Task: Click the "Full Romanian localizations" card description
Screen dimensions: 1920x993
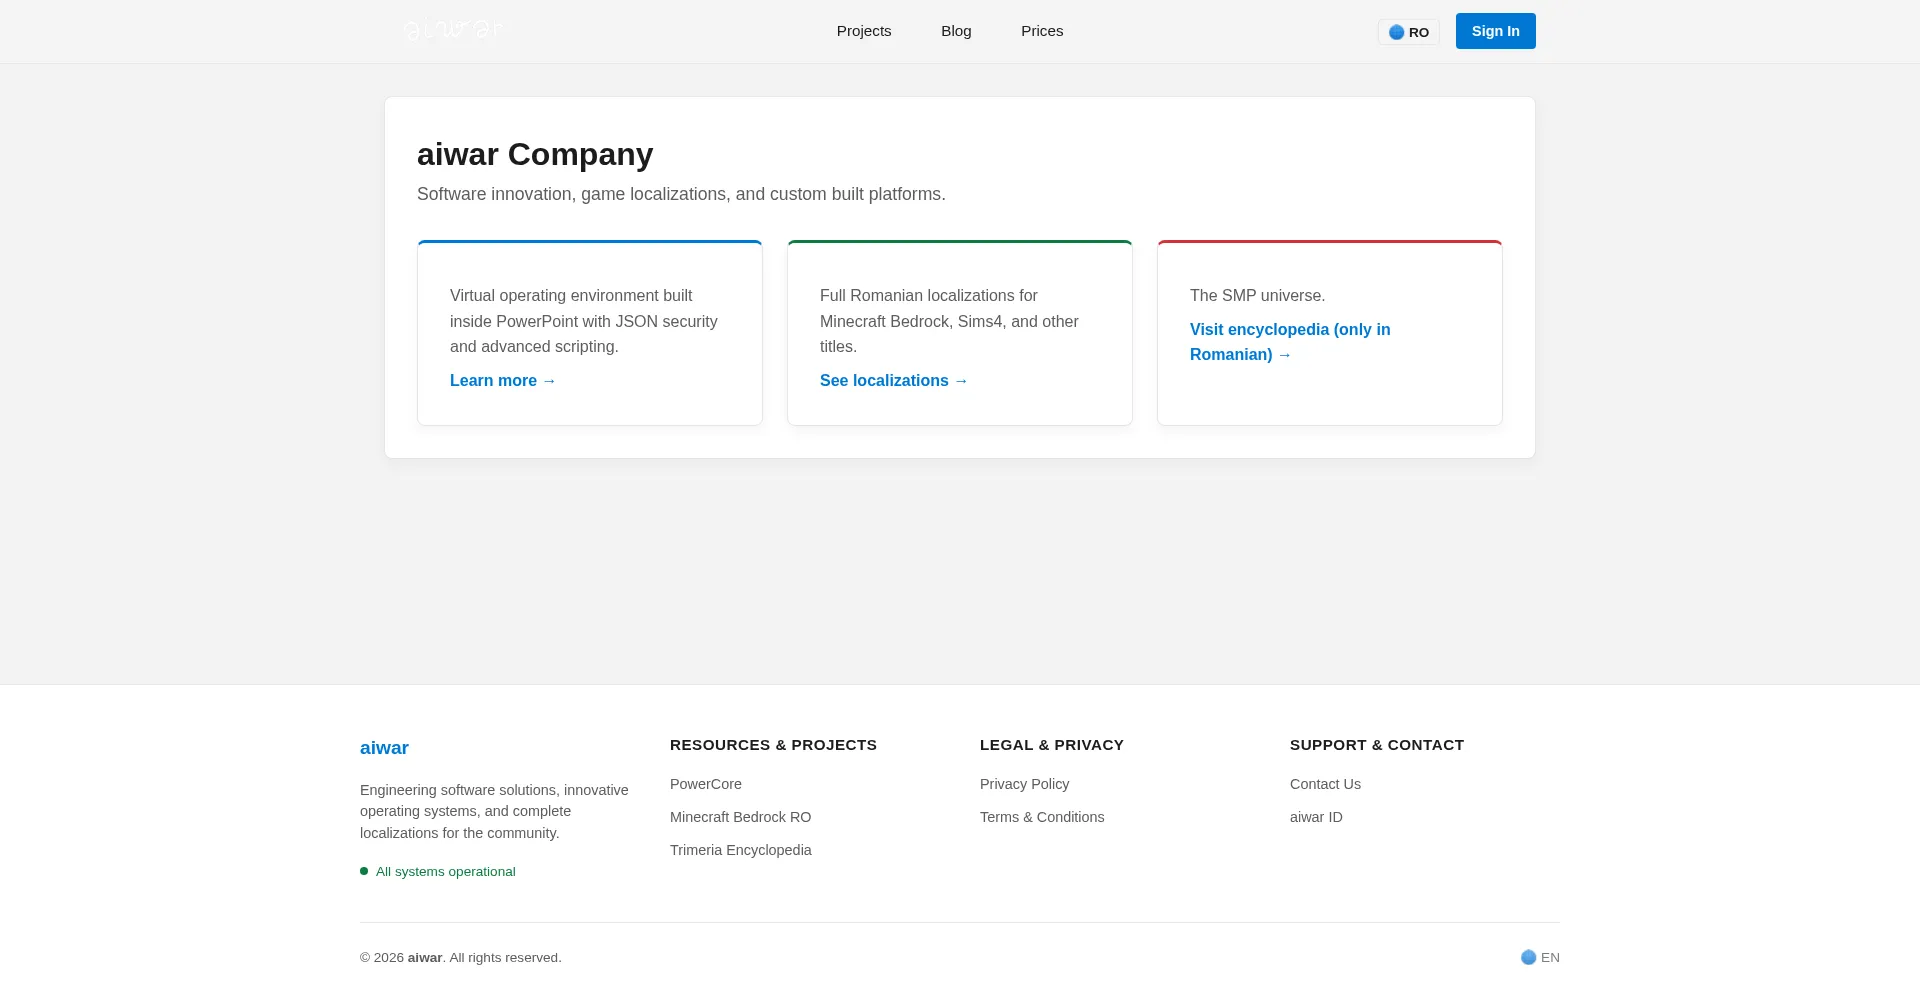Action: (949, 321)
